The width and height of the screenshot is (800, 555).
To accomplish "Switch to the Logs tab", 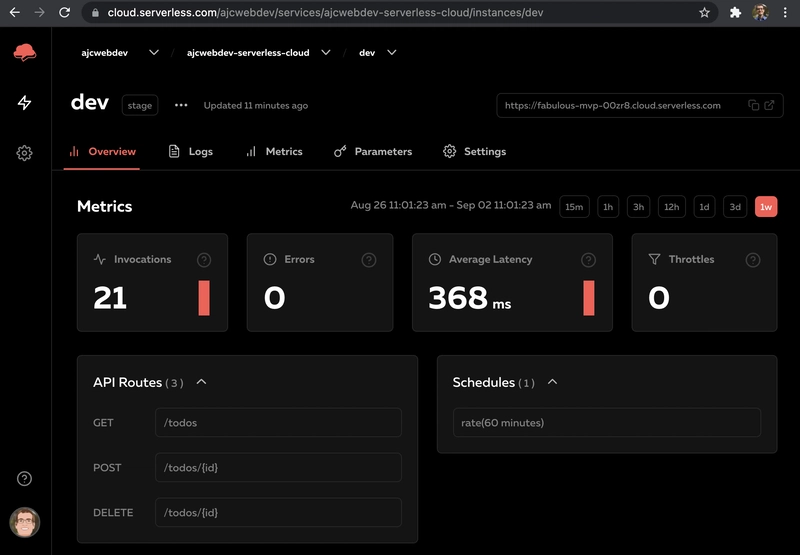I will pyautogui.click(x=190, y=152).
